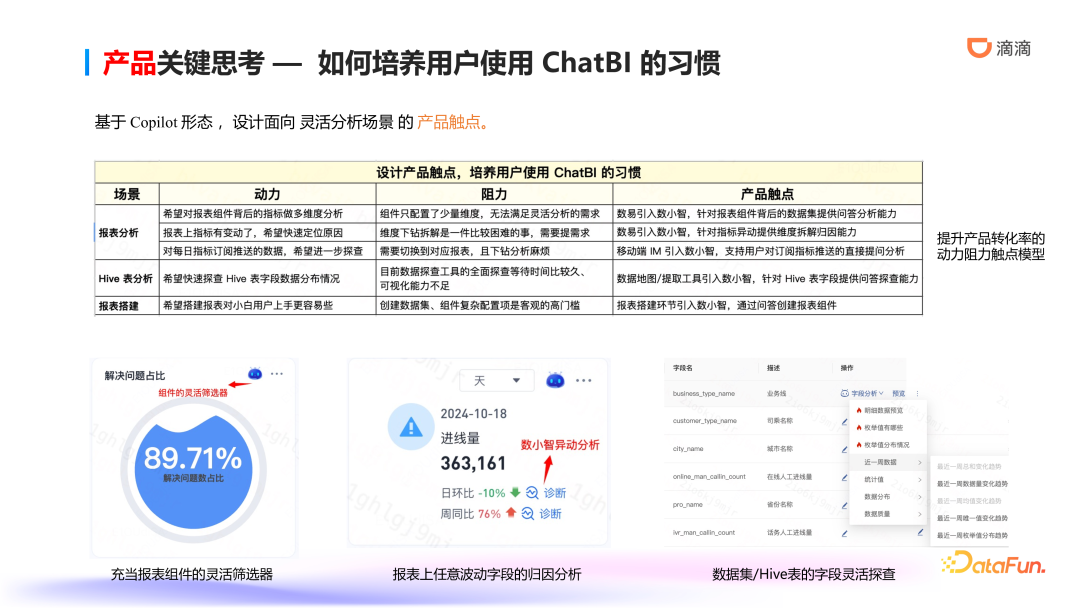Select 明细数据预览 from the menu

(x=884, y=410)
